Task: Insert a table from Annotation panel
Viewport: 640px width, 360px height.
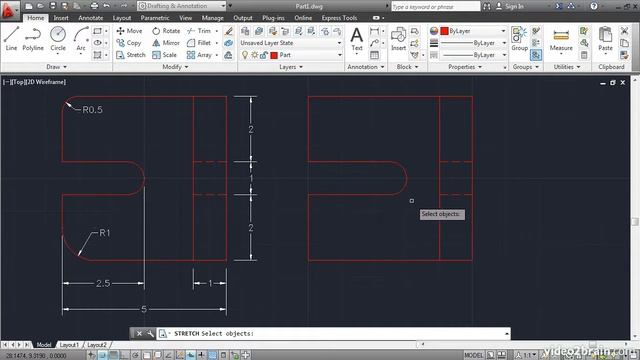Action: pos(374,55)
